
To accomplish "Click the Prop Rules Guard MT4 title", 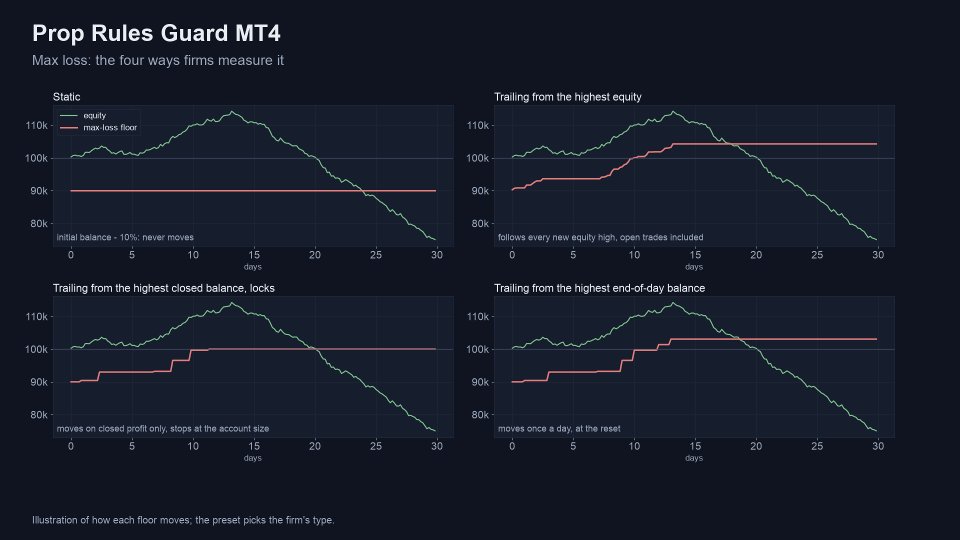I will (x=156, y=33).
